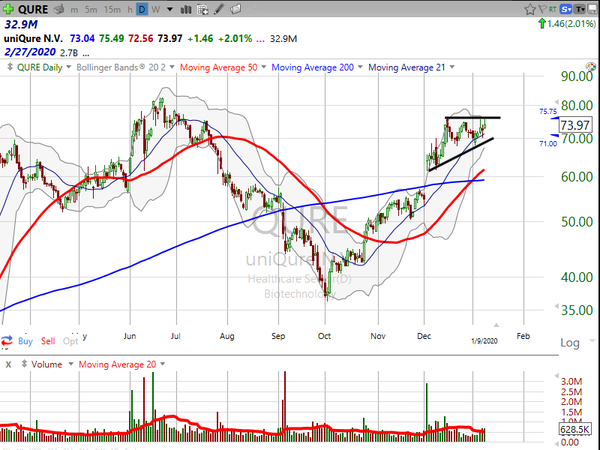The height and width of the screenshot is (450, 600).
Task: Click the Moving Average 21 label
Action: pos(407,67)
